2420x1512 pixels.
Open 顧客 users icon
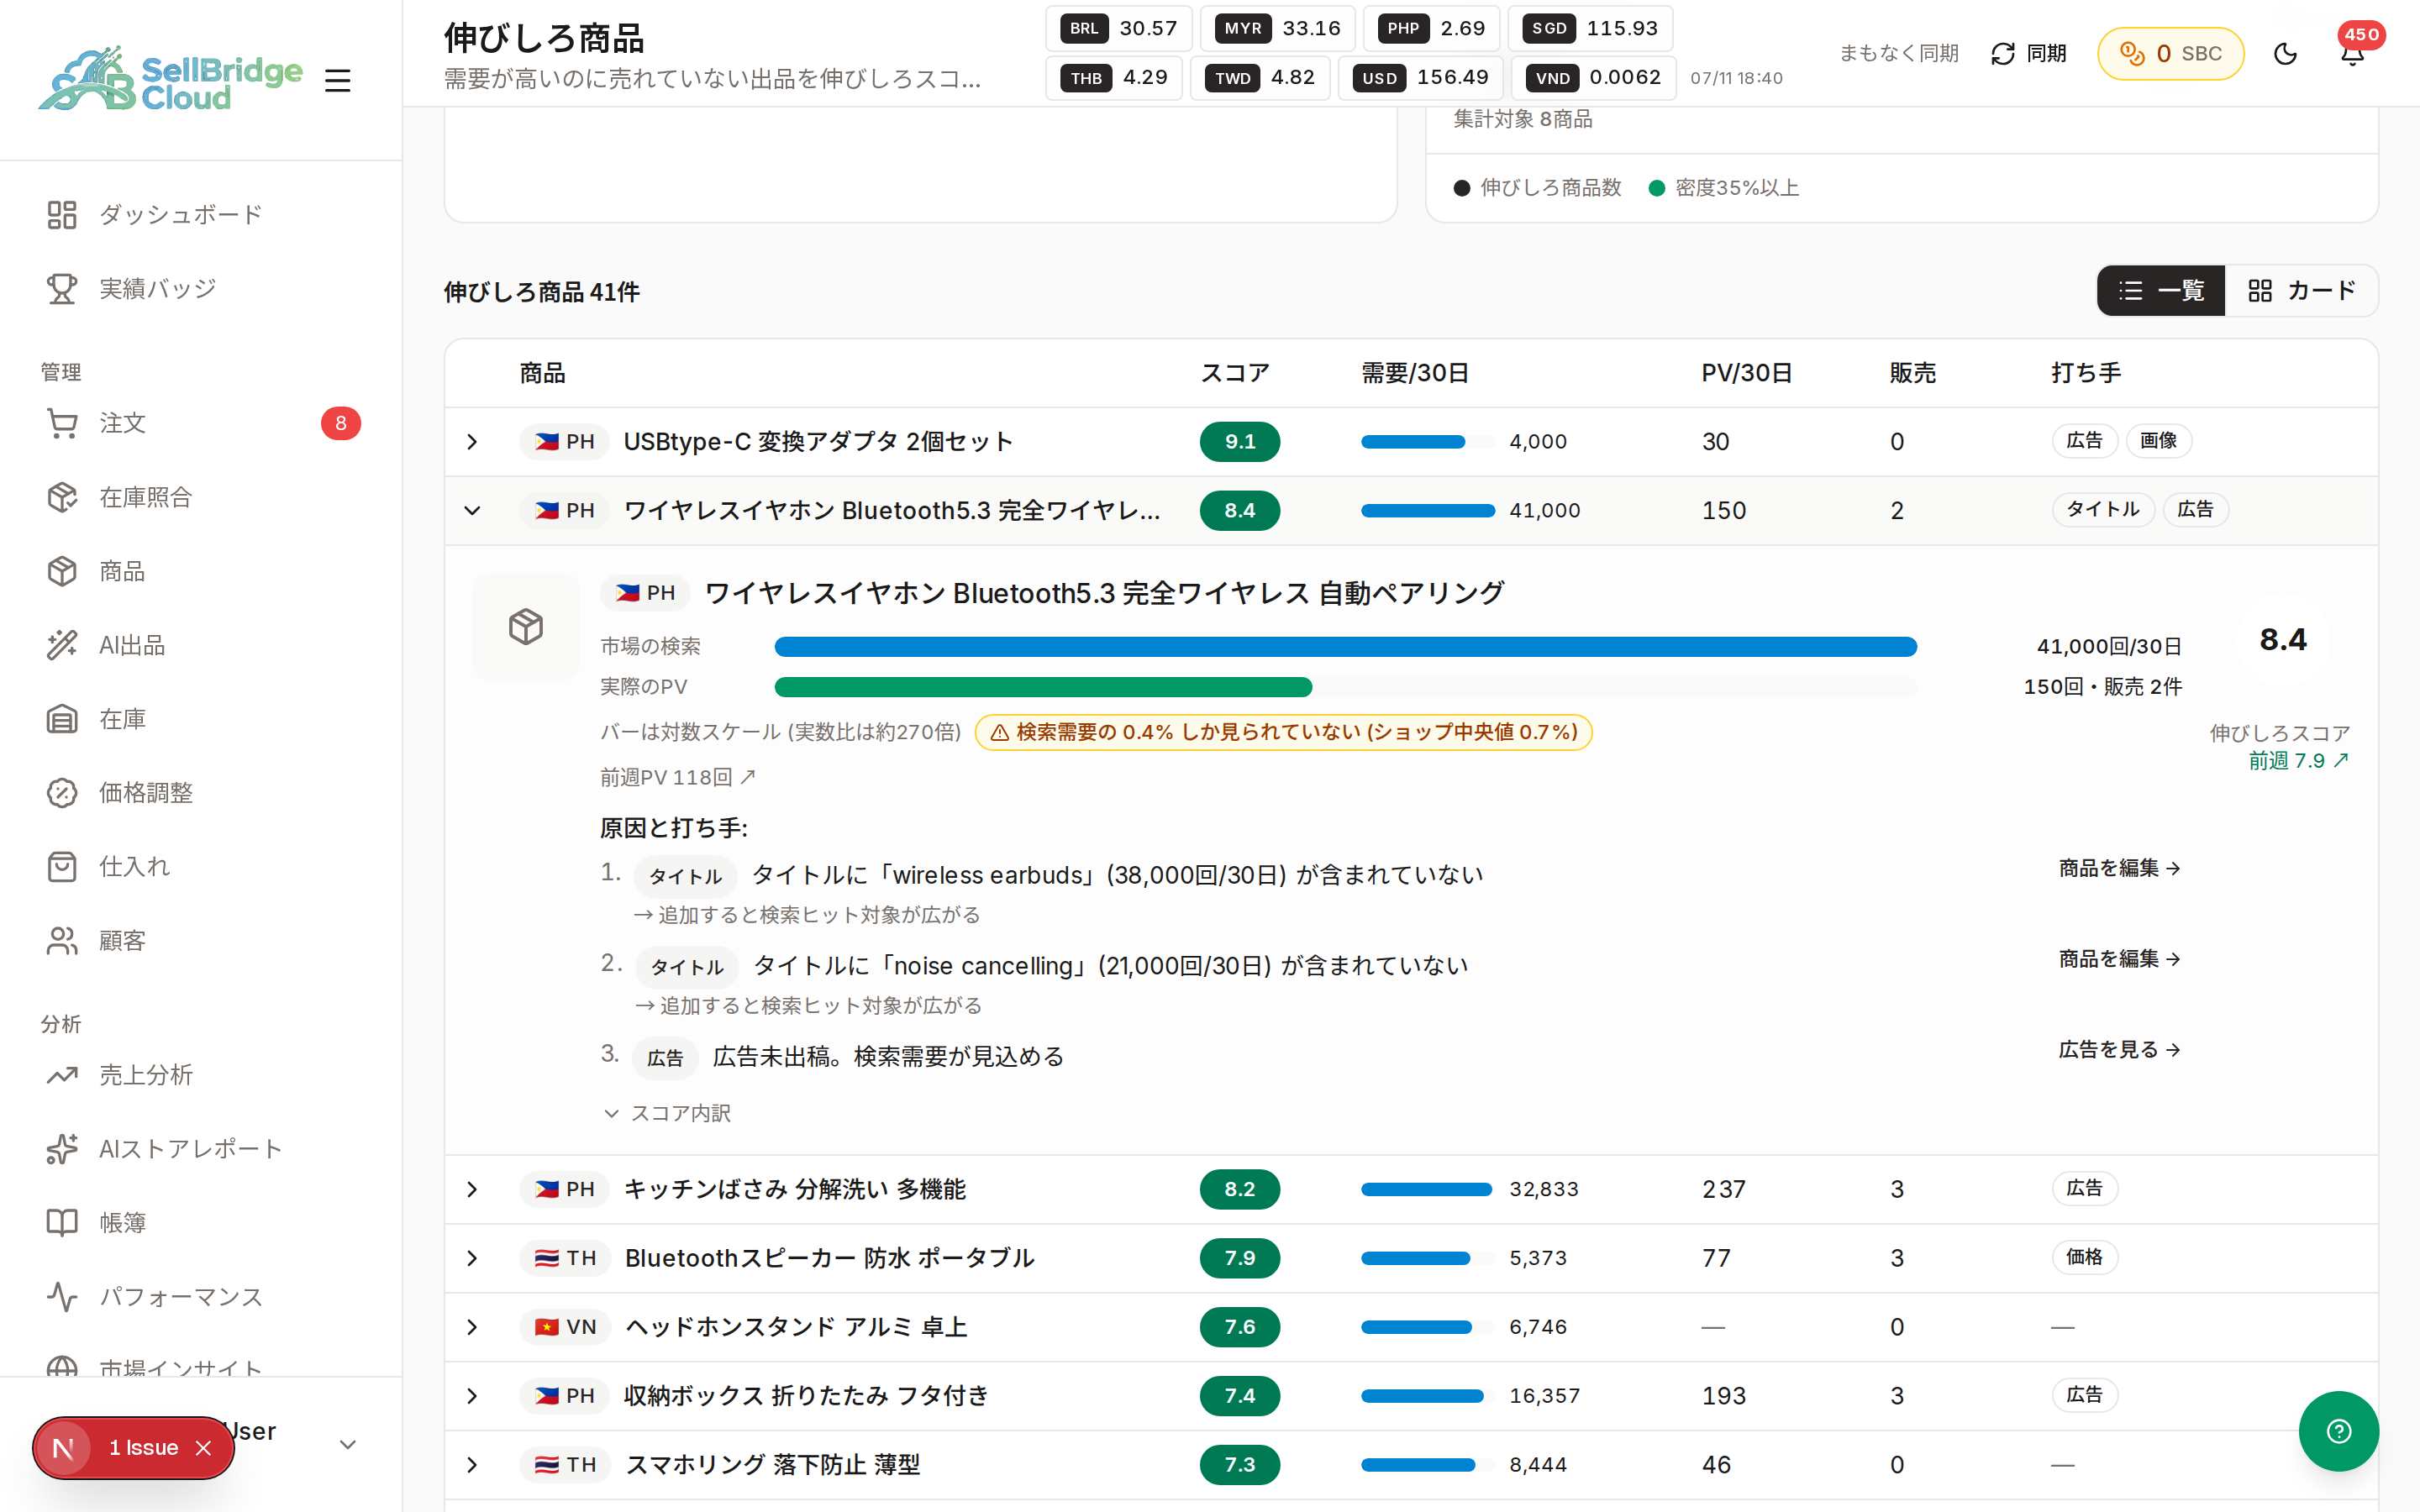[x=62, y=941]
